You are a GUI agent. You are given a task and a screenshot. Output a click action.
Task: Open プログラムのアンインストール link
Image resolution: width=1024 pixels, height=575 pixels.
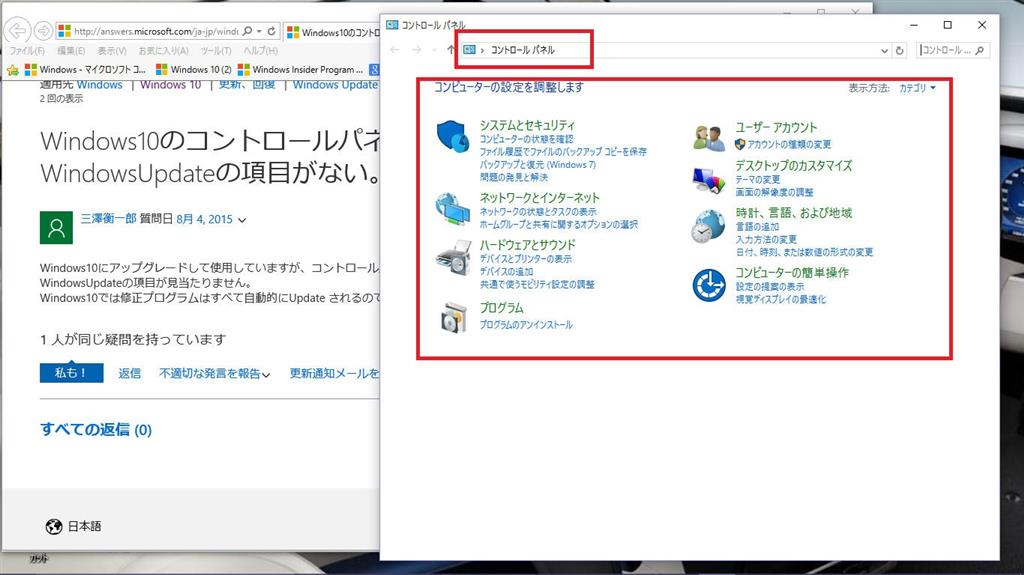click(x=526, y=325)
